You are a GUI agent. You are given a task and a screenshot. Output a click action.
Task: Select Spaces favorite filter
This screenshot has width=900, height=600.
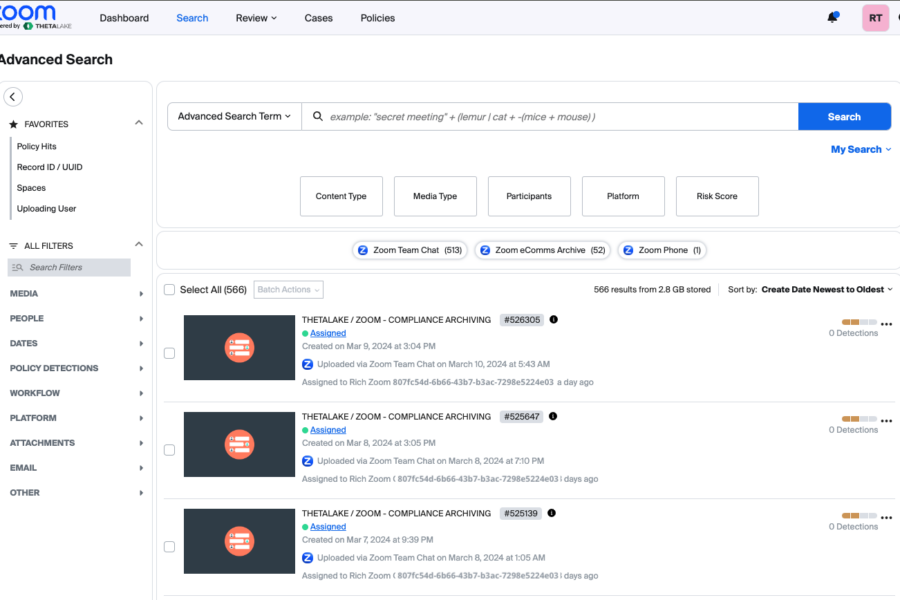click(31, 188)
